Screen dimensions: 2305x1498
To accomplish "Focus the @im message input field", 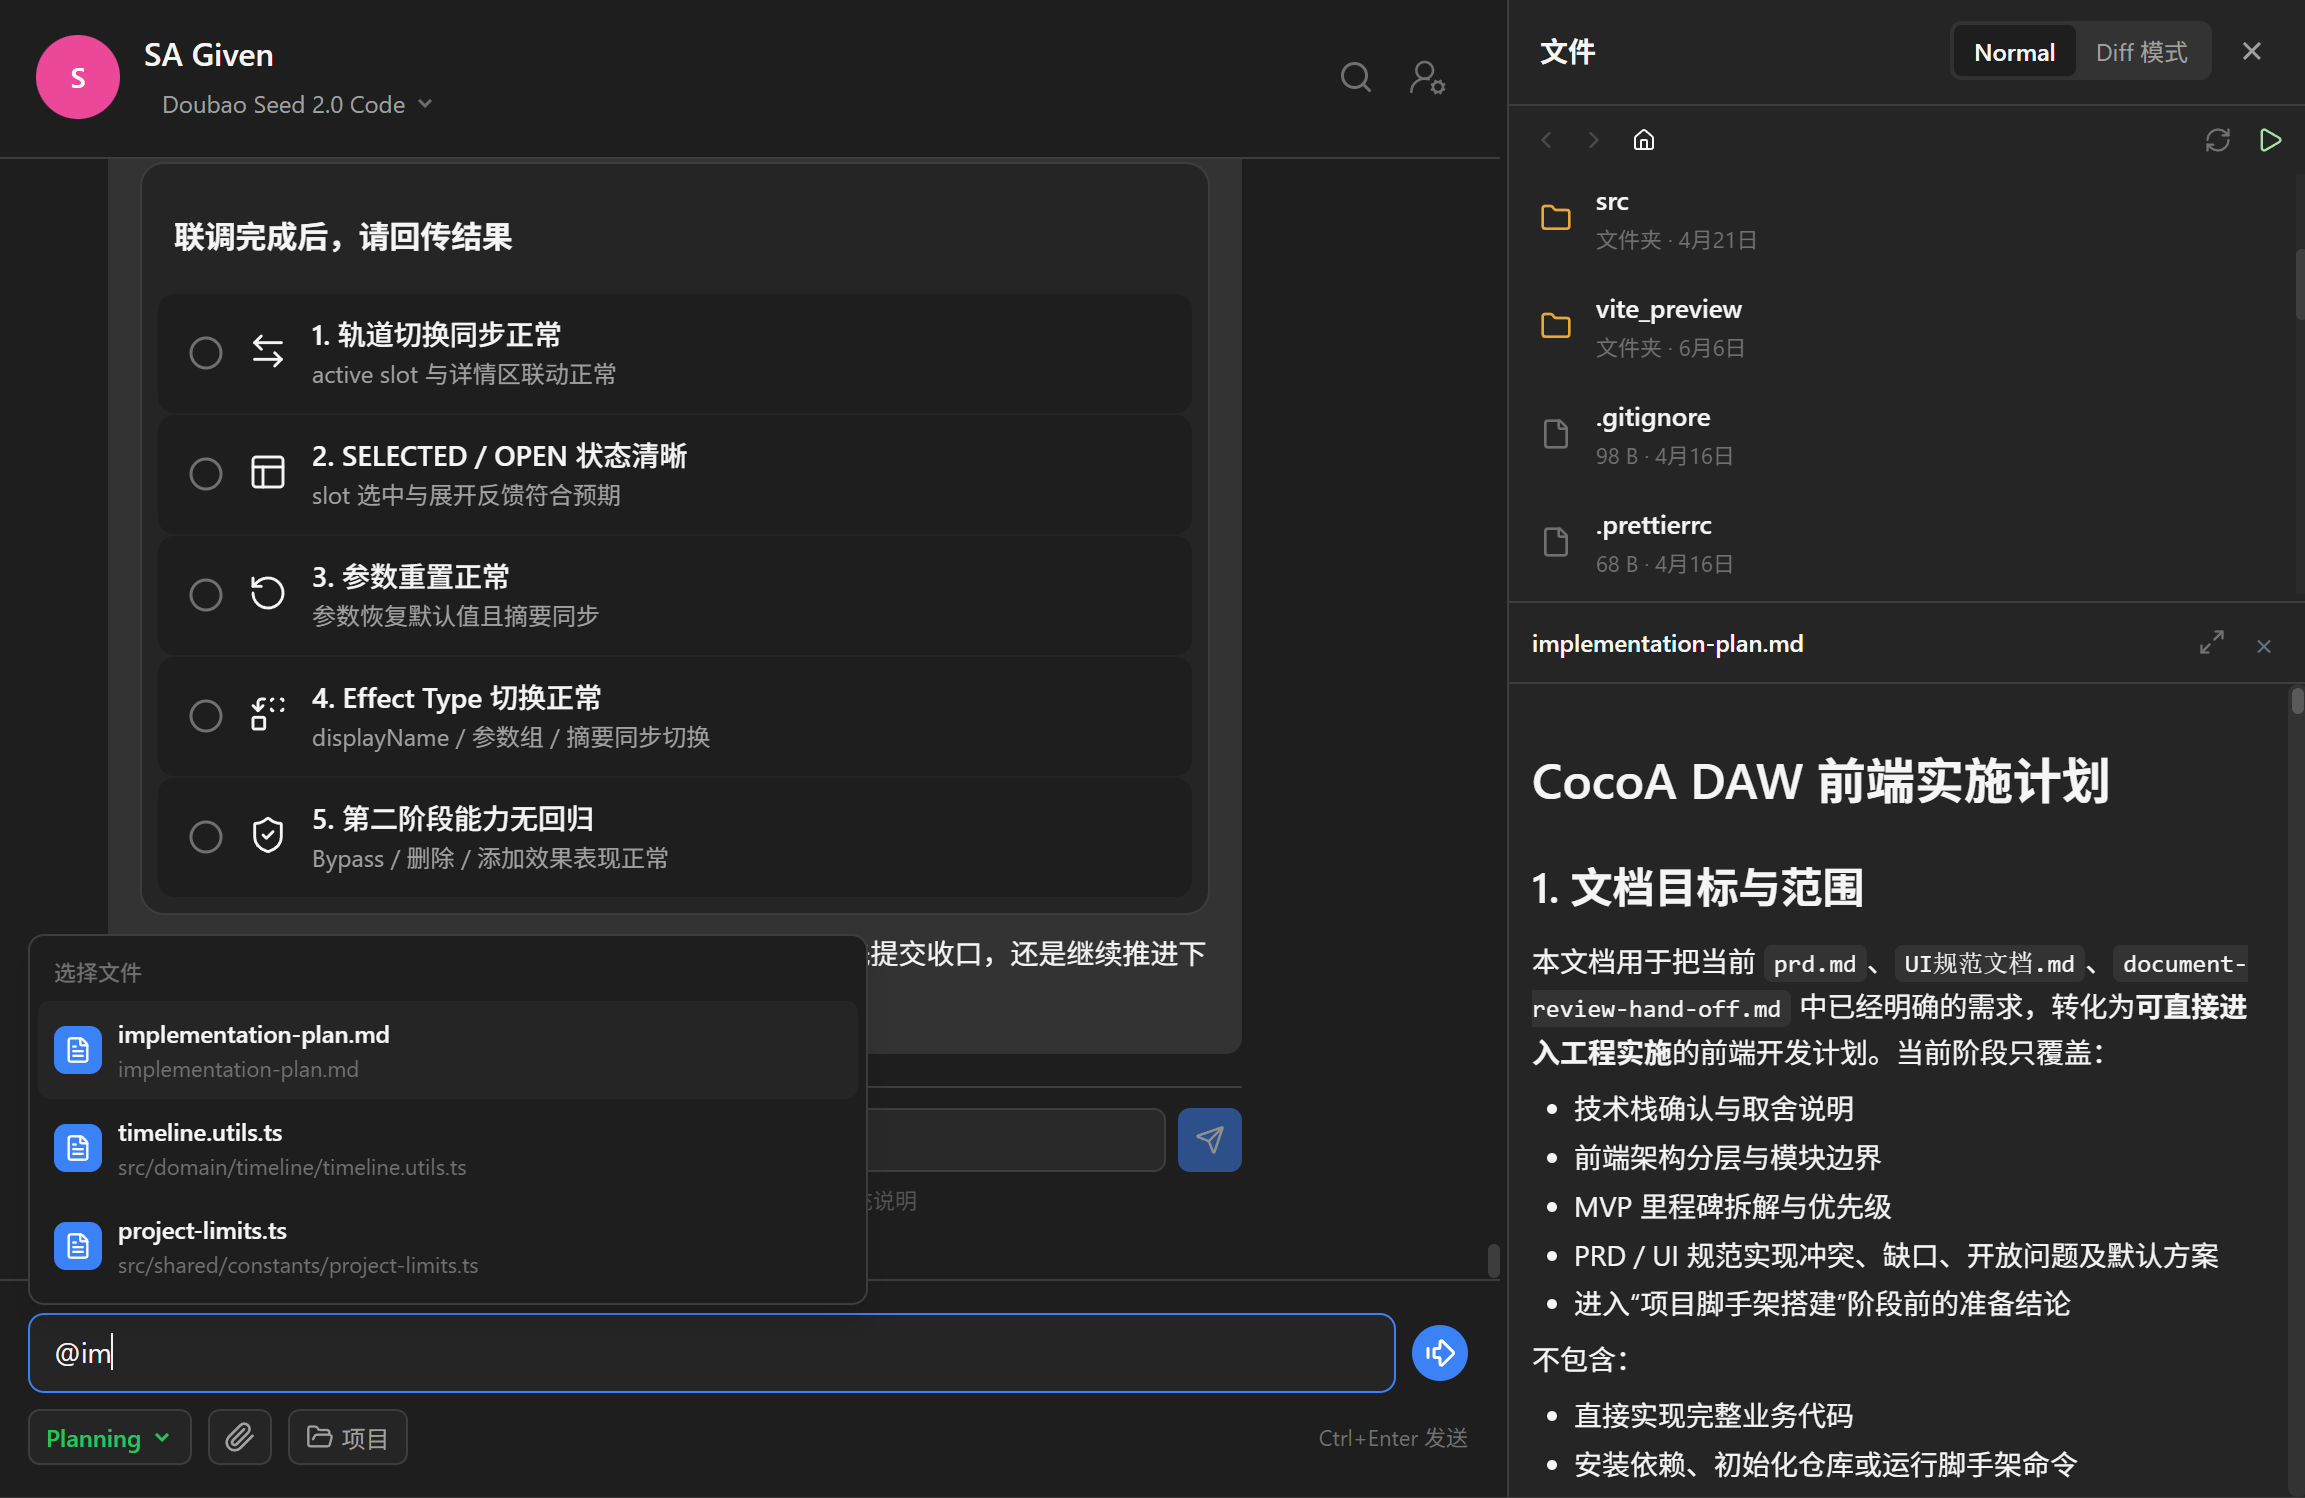I will click(x=712, y=1353).
